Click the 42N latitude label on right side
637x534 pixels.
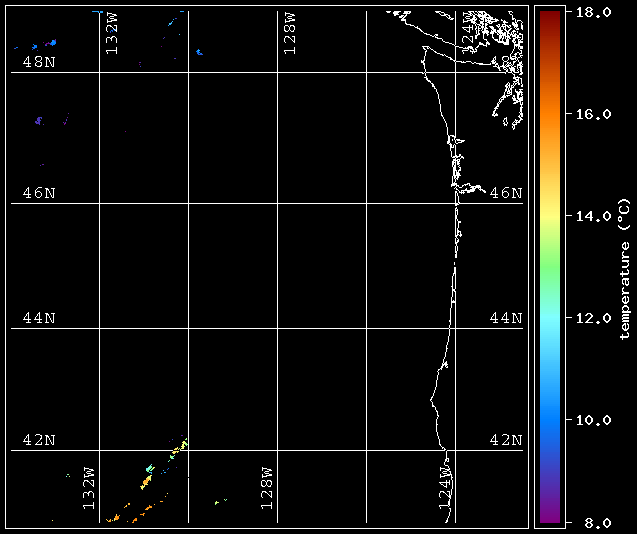(506, 440)
